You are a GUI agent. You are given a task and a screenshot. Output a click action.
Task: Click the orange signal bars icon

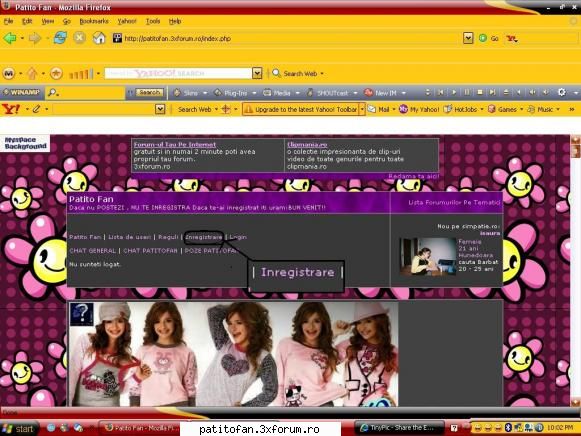coord(81,74)
